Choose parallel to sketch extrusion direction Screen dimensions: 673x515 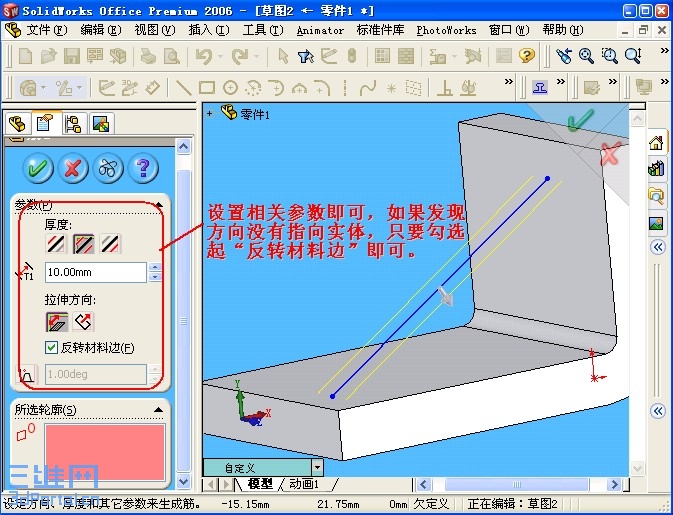(x=57, y=322)
